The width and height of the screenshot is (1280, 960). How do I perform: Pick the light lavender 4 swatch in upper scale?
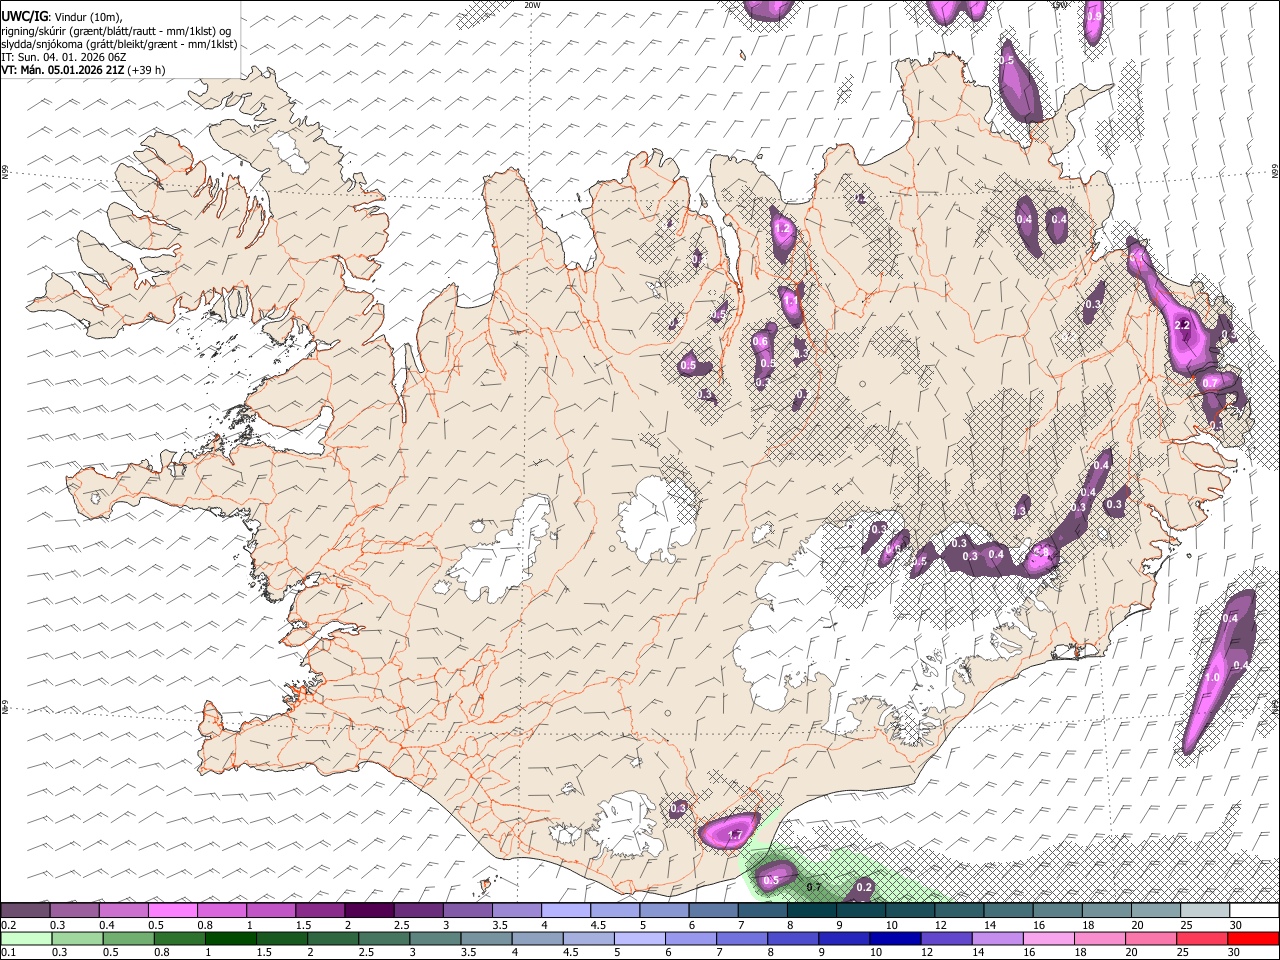(565, 911)
